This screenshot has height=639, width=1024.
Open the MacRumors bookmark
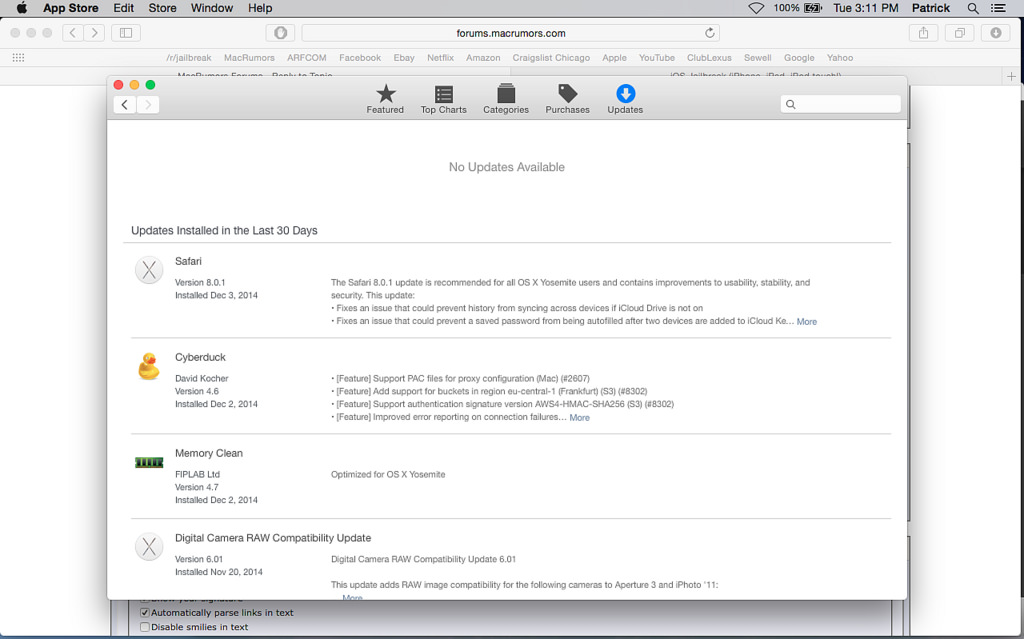249,57
